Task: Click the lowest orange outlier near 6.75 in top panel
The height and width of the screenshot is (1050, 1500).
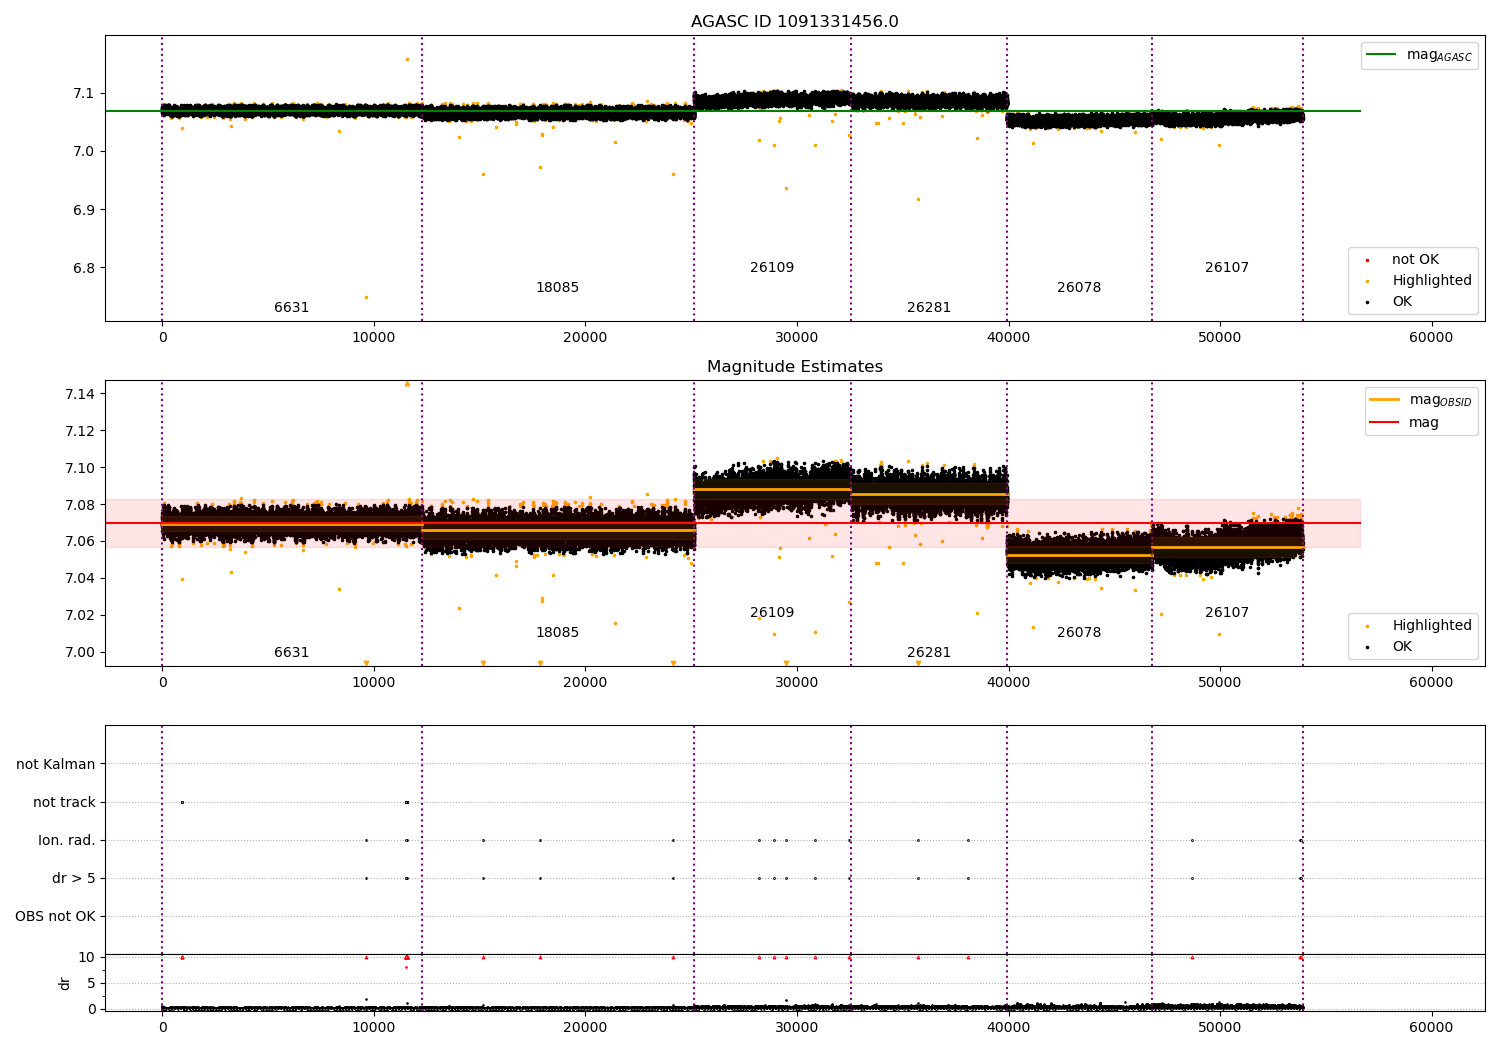Action: (366, 297)
